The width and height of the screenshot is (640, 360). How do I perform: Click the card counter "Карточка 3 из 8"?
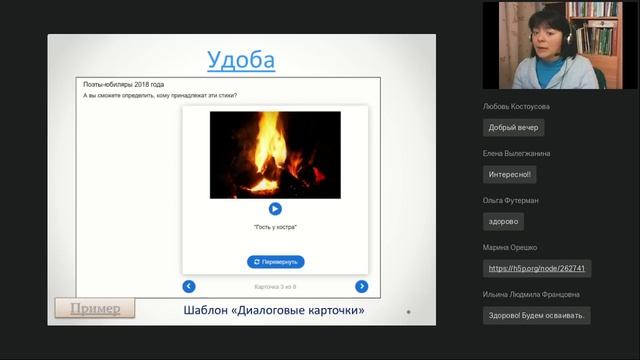click(275, 287)
